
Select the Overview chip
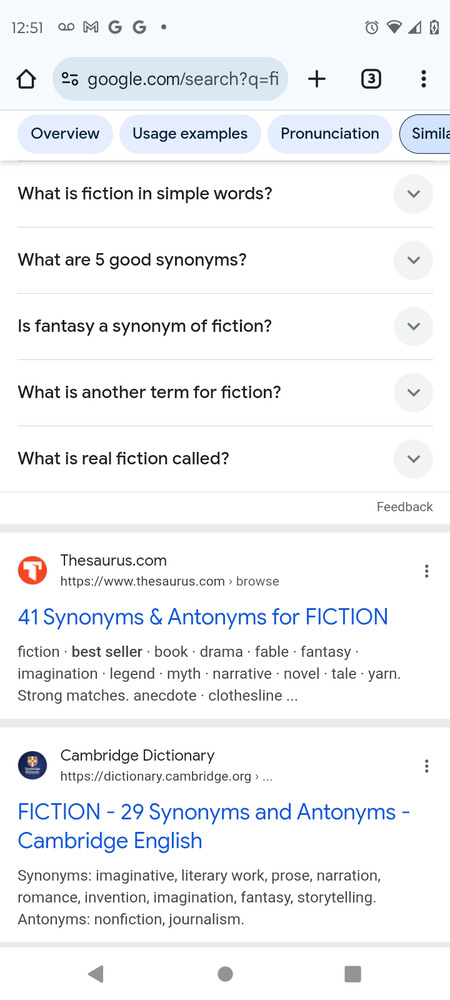[x=65, y=134]
